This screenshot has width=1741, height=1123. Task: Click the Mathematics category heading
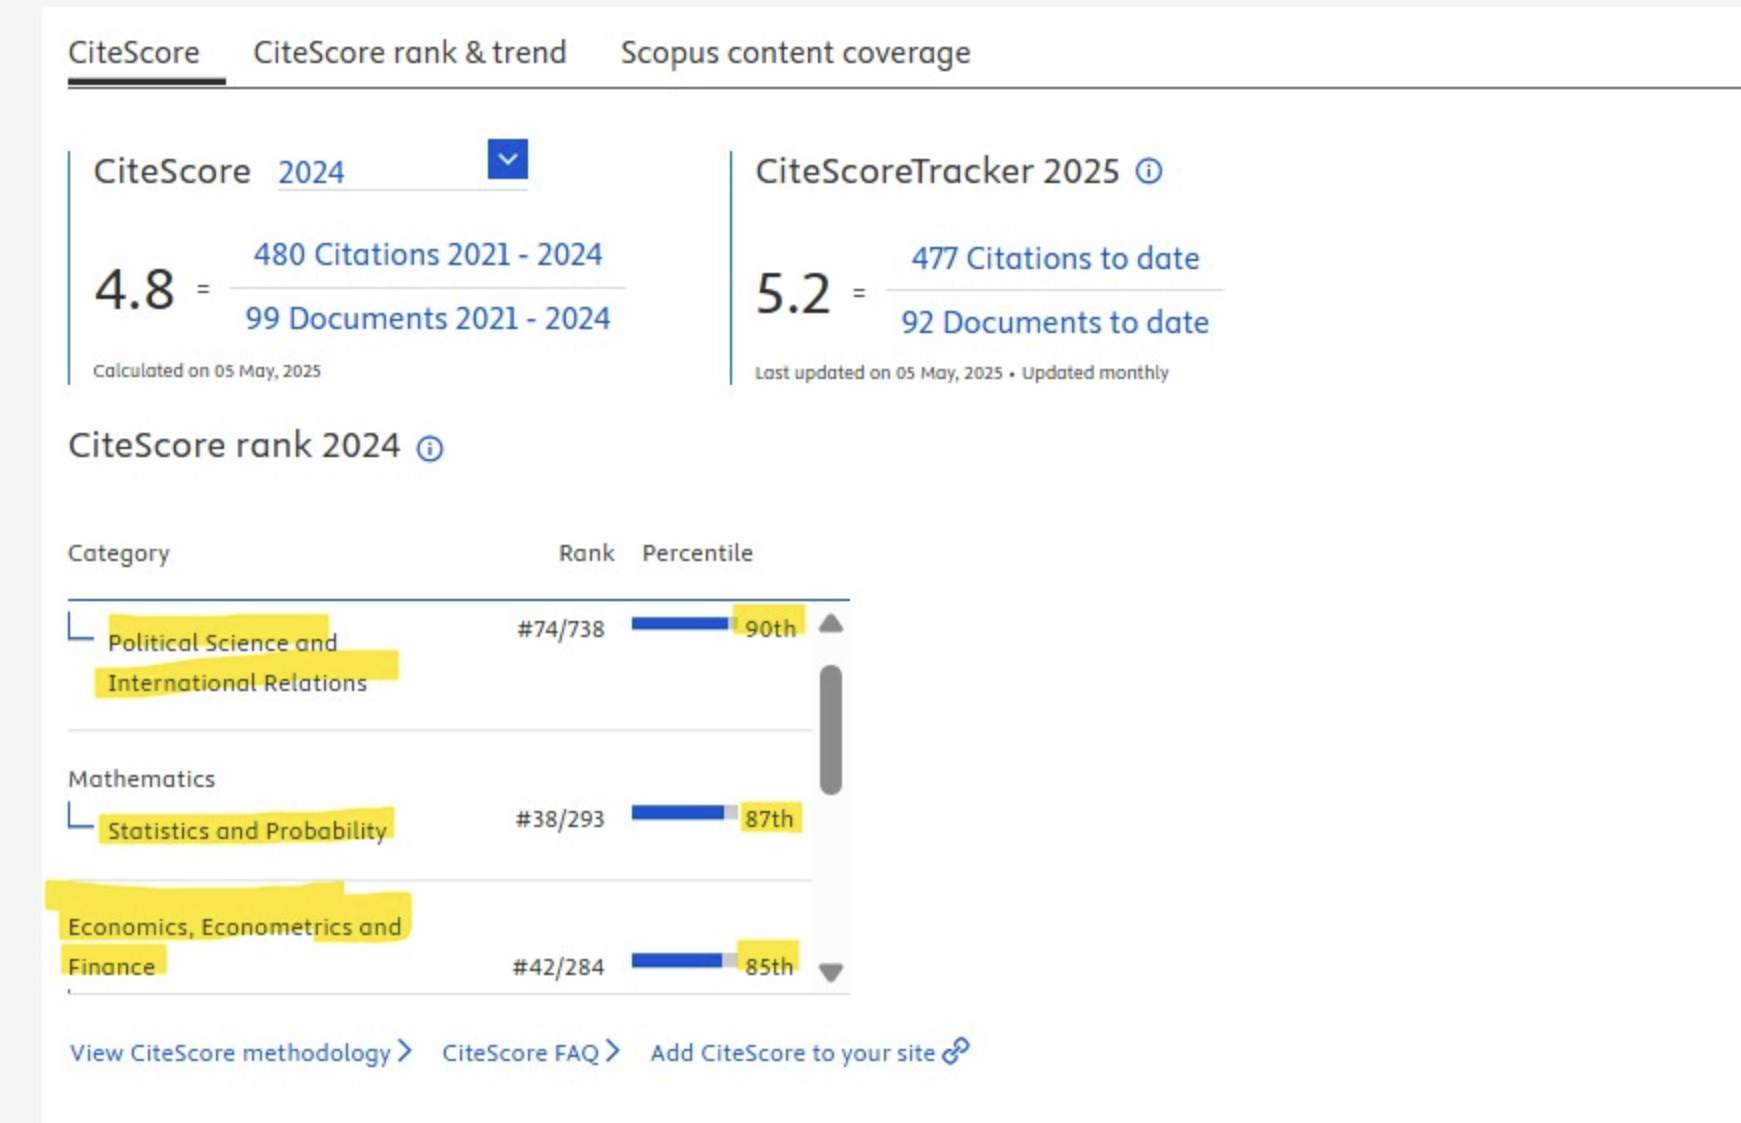[x=141, y=778]
